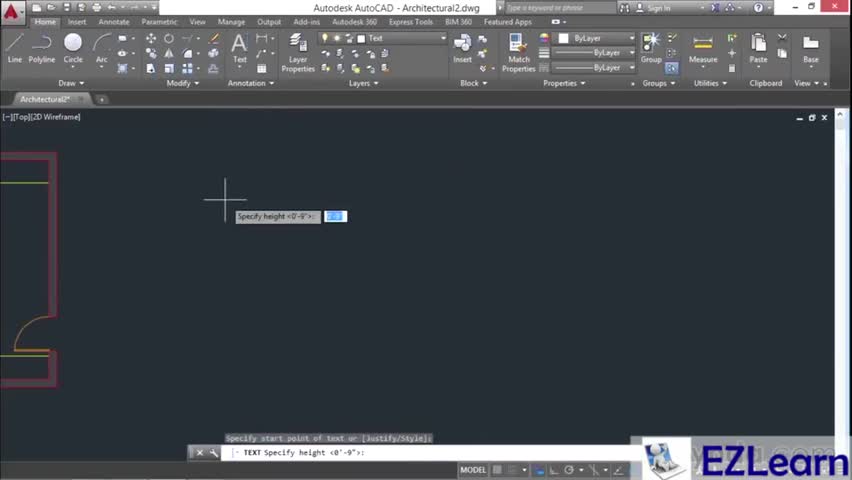The width and height of the screenshot is (852, 480).
Task: Click the Customize wrench icon in command line
Action: [x=214, y=452]
